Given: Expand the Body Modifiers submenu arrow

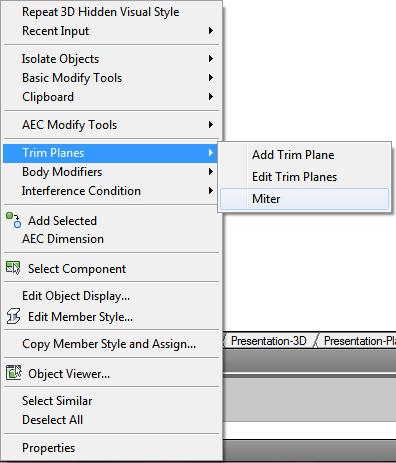Looking at the screenshot, I should click(211, 172).
